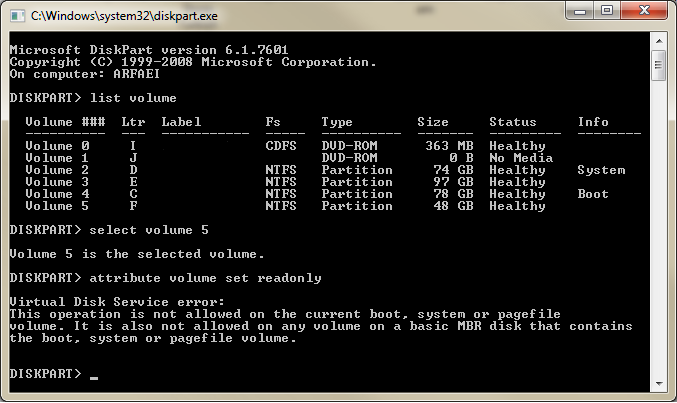The image size is (677, 403).
Task: Click the empty scrollbar track below thumb
Action: [x=659, y=228]
